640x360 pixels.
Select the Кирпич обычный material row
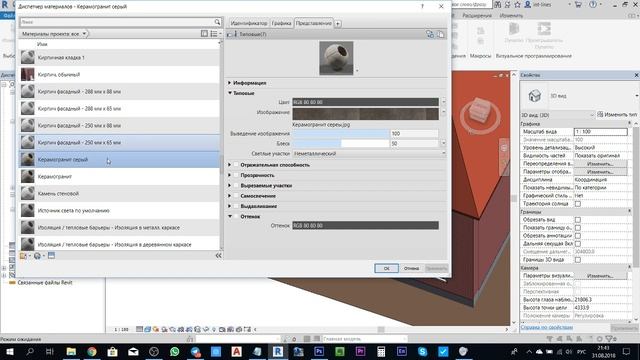[x=120, y=75]
